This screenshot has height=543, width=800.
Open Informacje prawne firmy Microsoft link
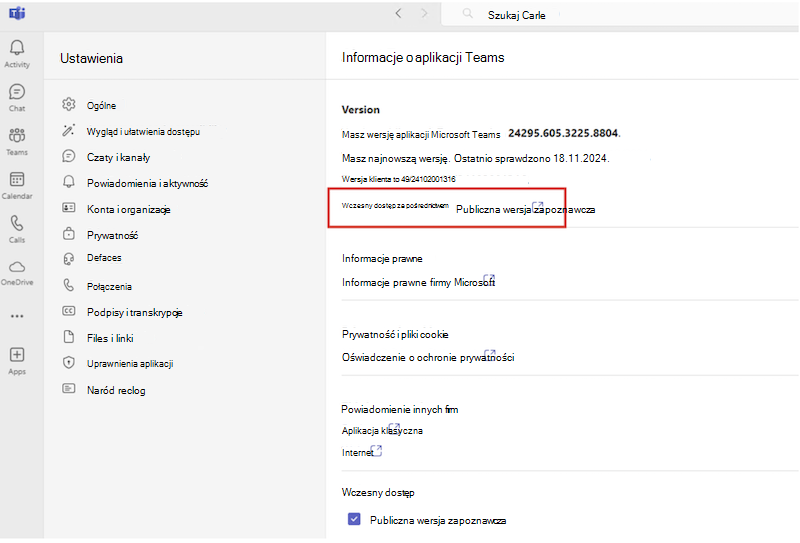418,282
